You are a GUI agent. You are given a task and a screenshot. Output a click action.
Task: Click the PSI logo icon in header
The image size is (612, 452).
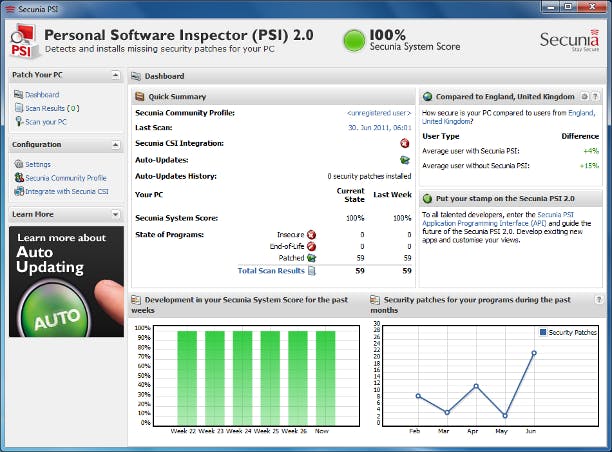pos(24,43)
